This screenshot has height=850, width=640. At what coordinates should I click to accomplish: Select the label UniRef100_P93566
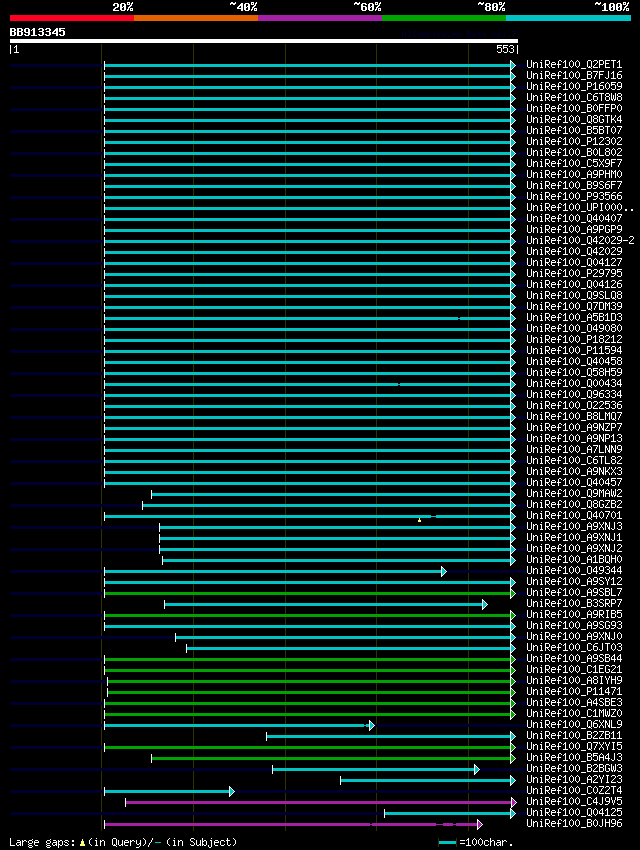click(574, 196)
